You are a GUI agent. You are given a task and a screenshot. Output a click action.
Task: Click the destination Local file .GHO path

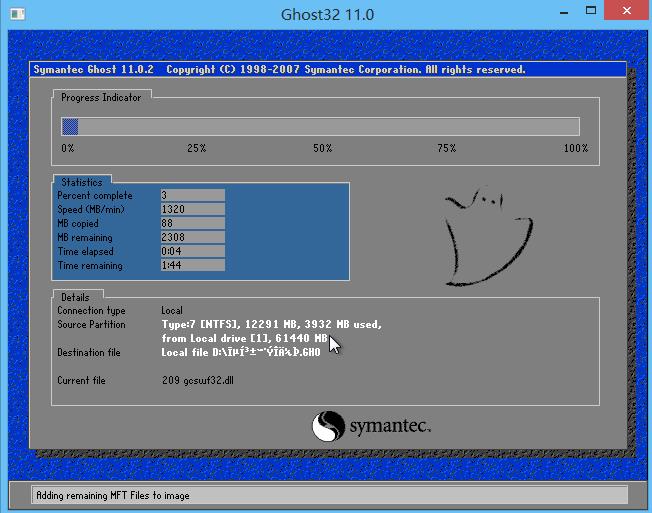241,353
